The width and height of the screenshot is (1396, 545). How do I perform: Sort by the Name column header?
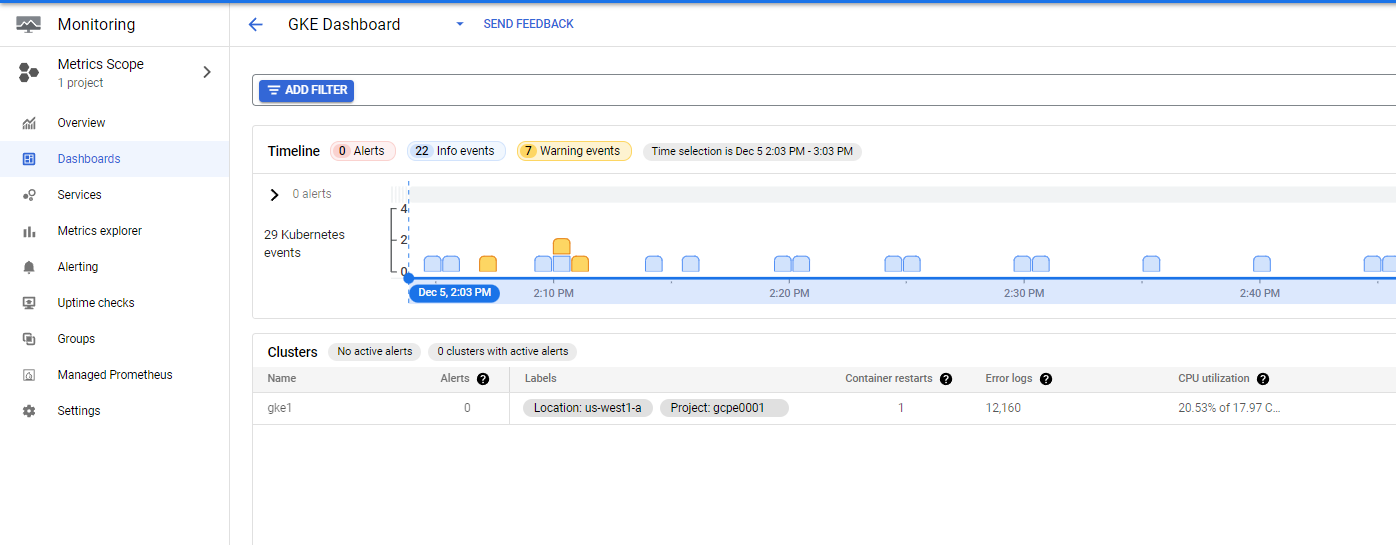(x=282, y=379)
